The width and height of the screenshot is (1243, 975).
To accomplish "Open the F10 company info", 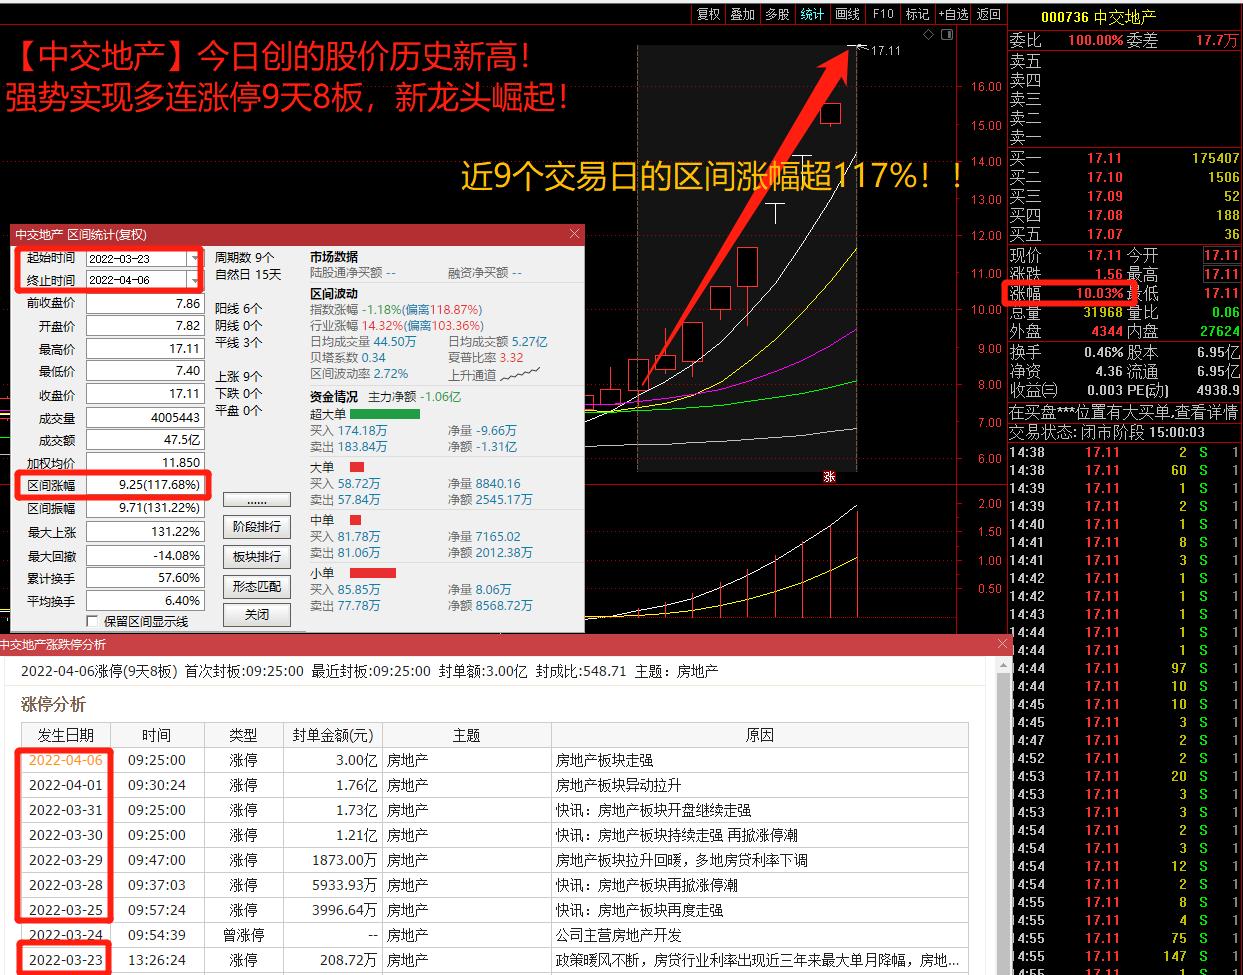I will coord(883,14).
